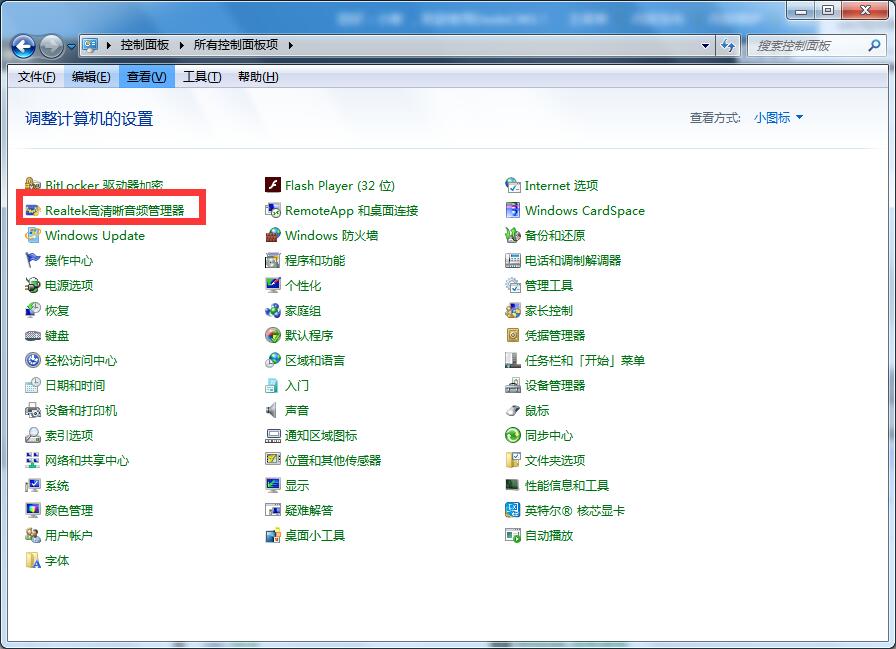Open the 疑难解答 link
Viewport: 896px width, 649px height.
(x=309, y=510)
